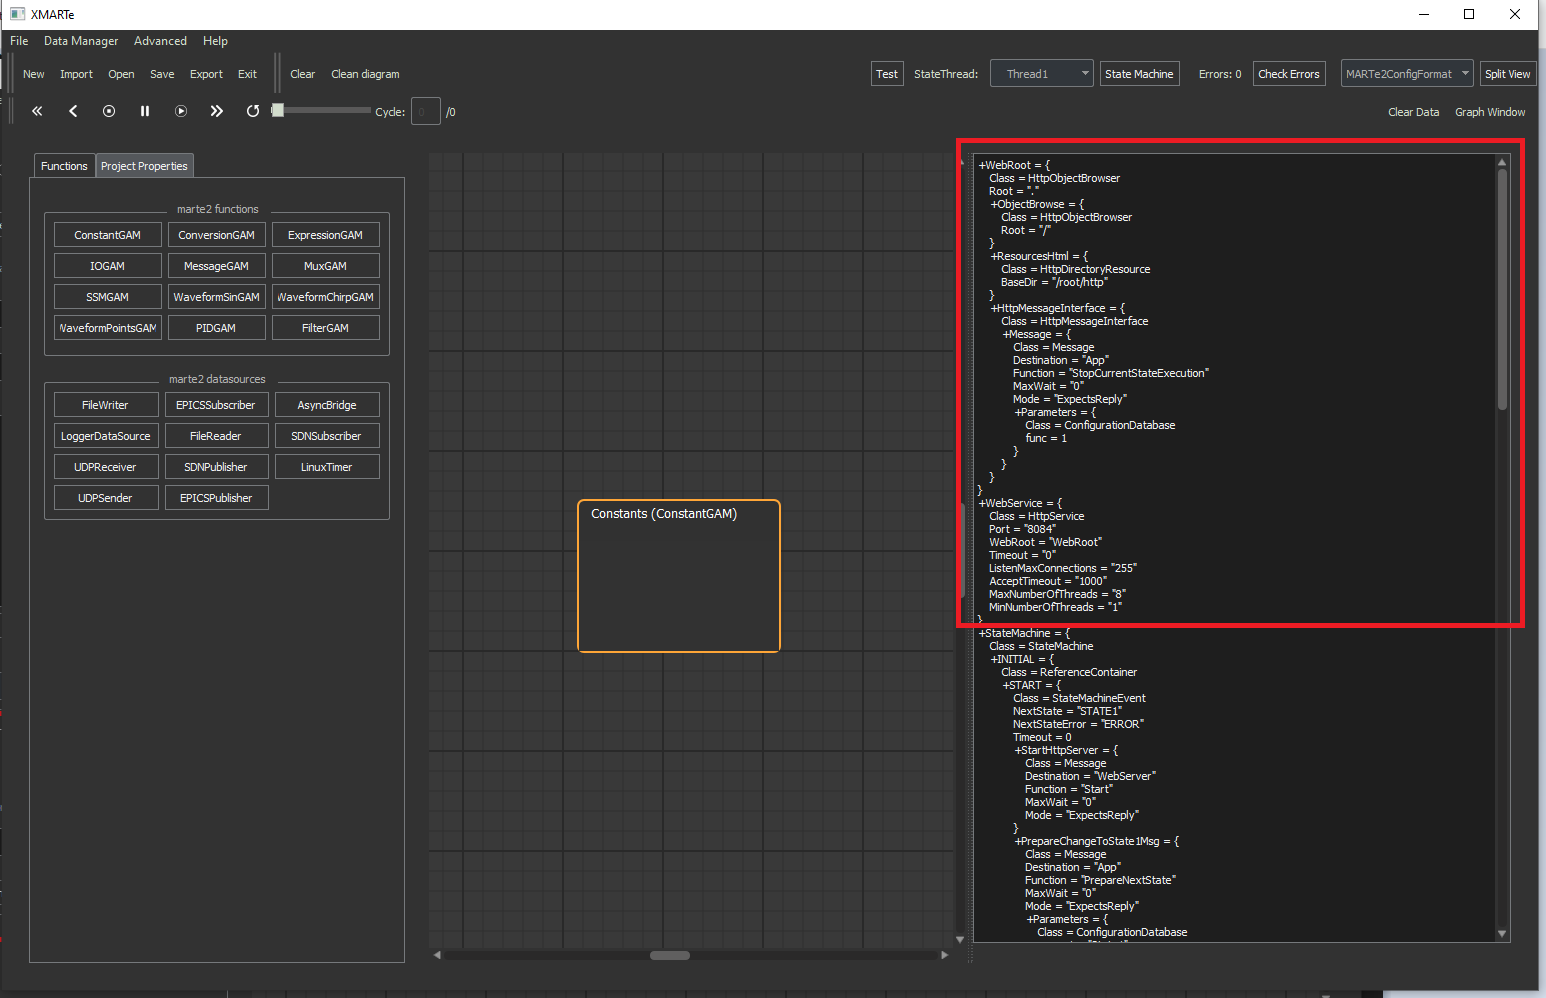Click Check Errors to validate configuration

coord(1289,73)
